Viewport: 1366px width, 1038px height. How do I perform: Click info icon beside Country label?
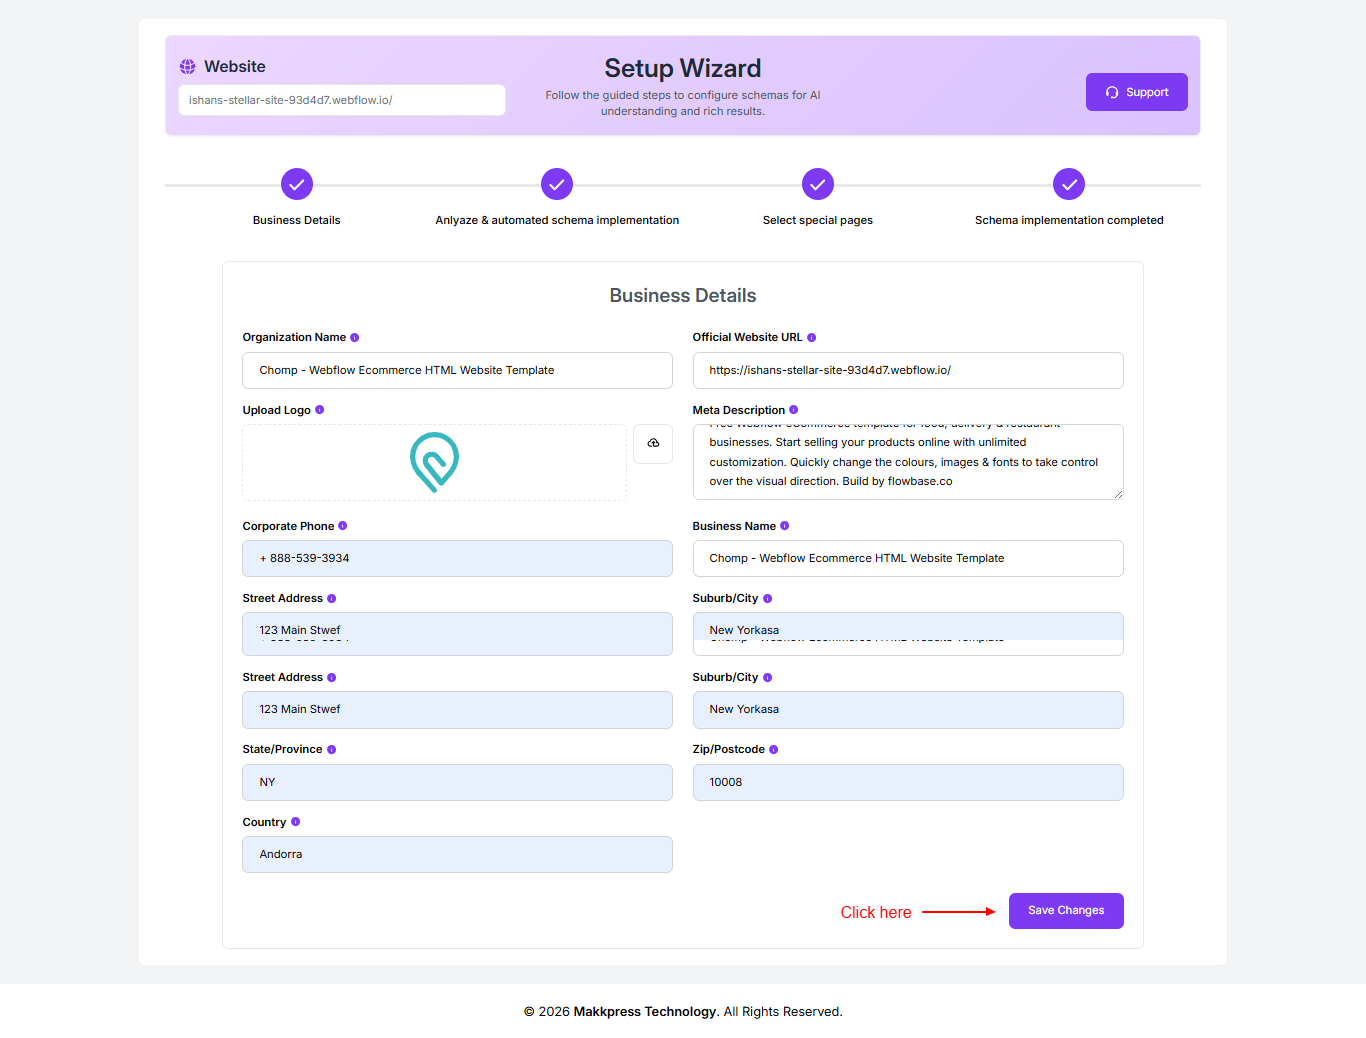tap(296, 822)
